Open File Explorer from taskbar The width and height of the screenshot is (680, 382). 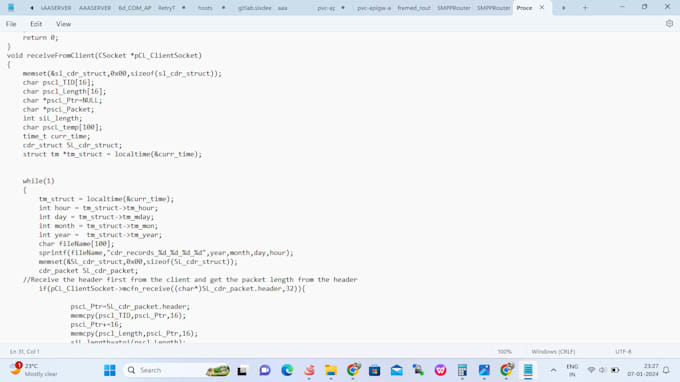pyautogui.click(x=331, y=370)
